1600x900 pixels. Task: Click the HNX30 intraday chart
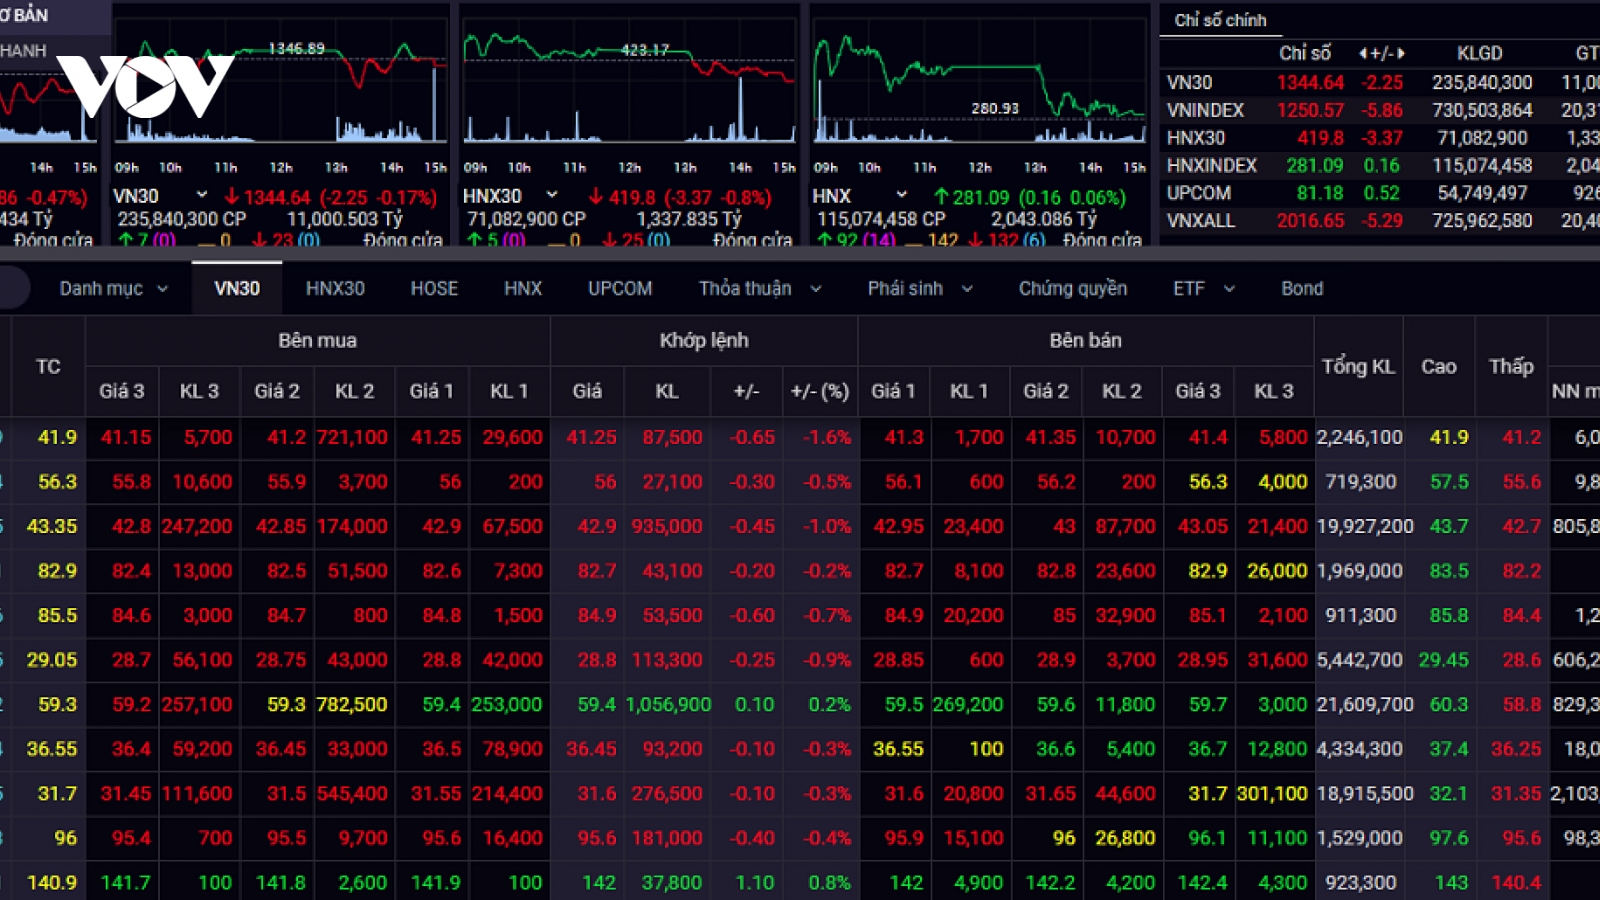(x=629, y=90)
